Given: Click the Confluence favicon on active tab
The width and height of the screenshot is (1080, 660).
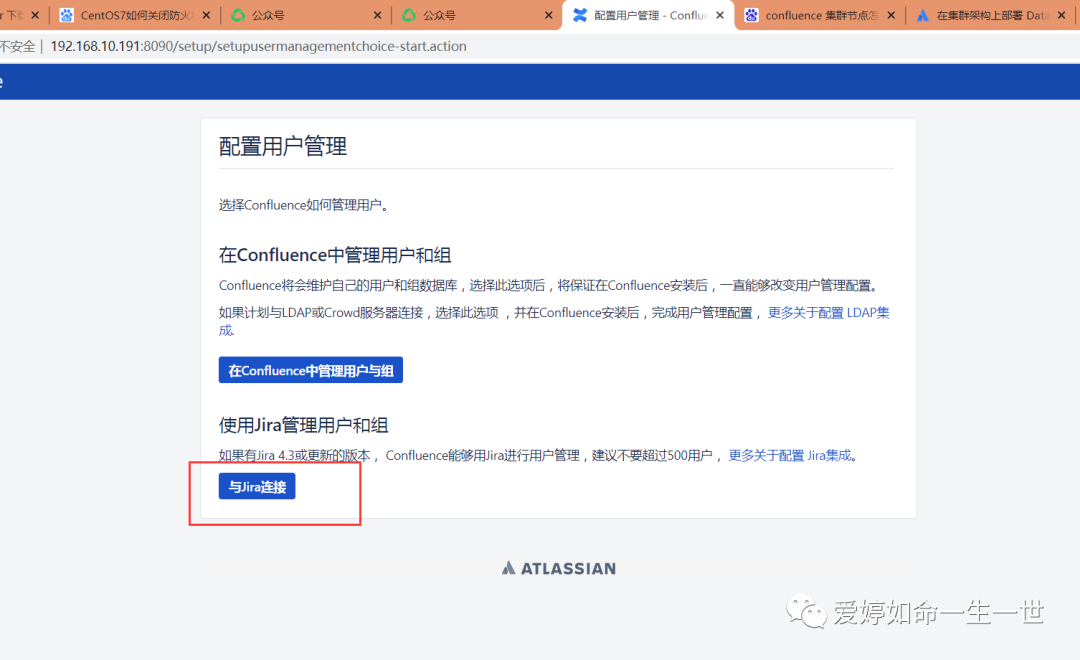Looking at the screenshot, I should click(x=580, y=15).
